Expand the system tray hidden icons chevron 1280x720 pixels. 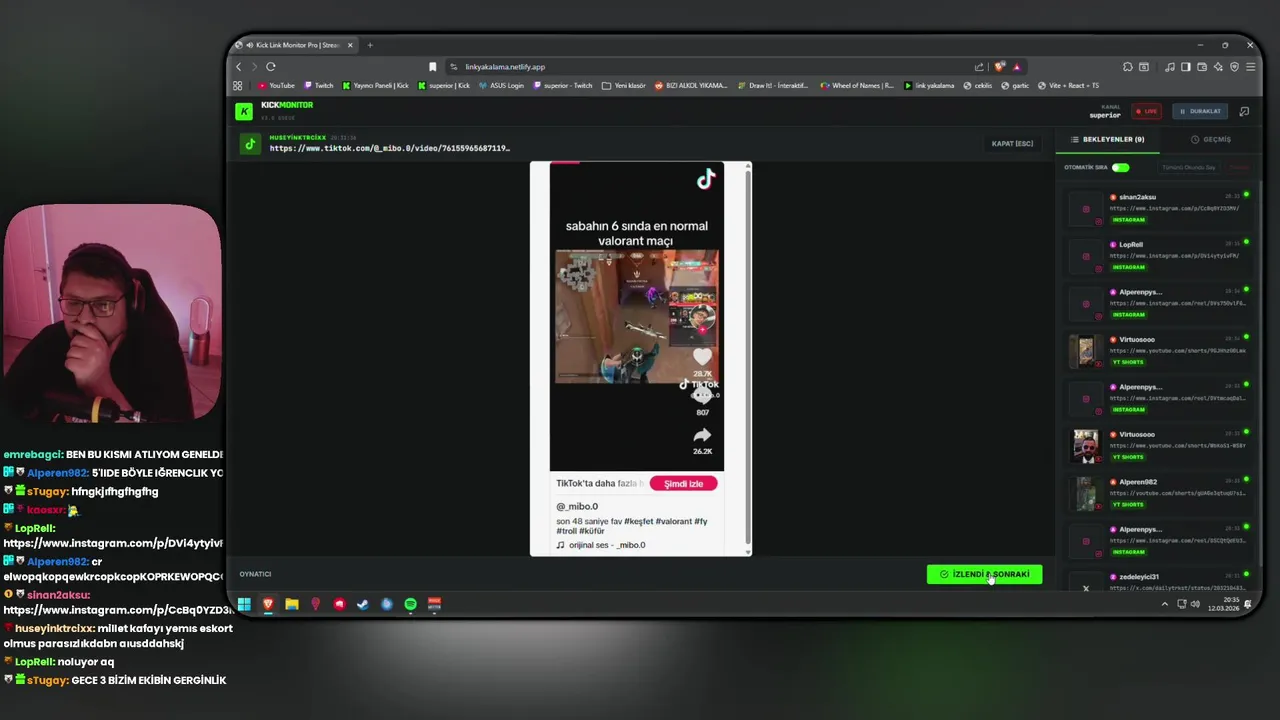1164,604
